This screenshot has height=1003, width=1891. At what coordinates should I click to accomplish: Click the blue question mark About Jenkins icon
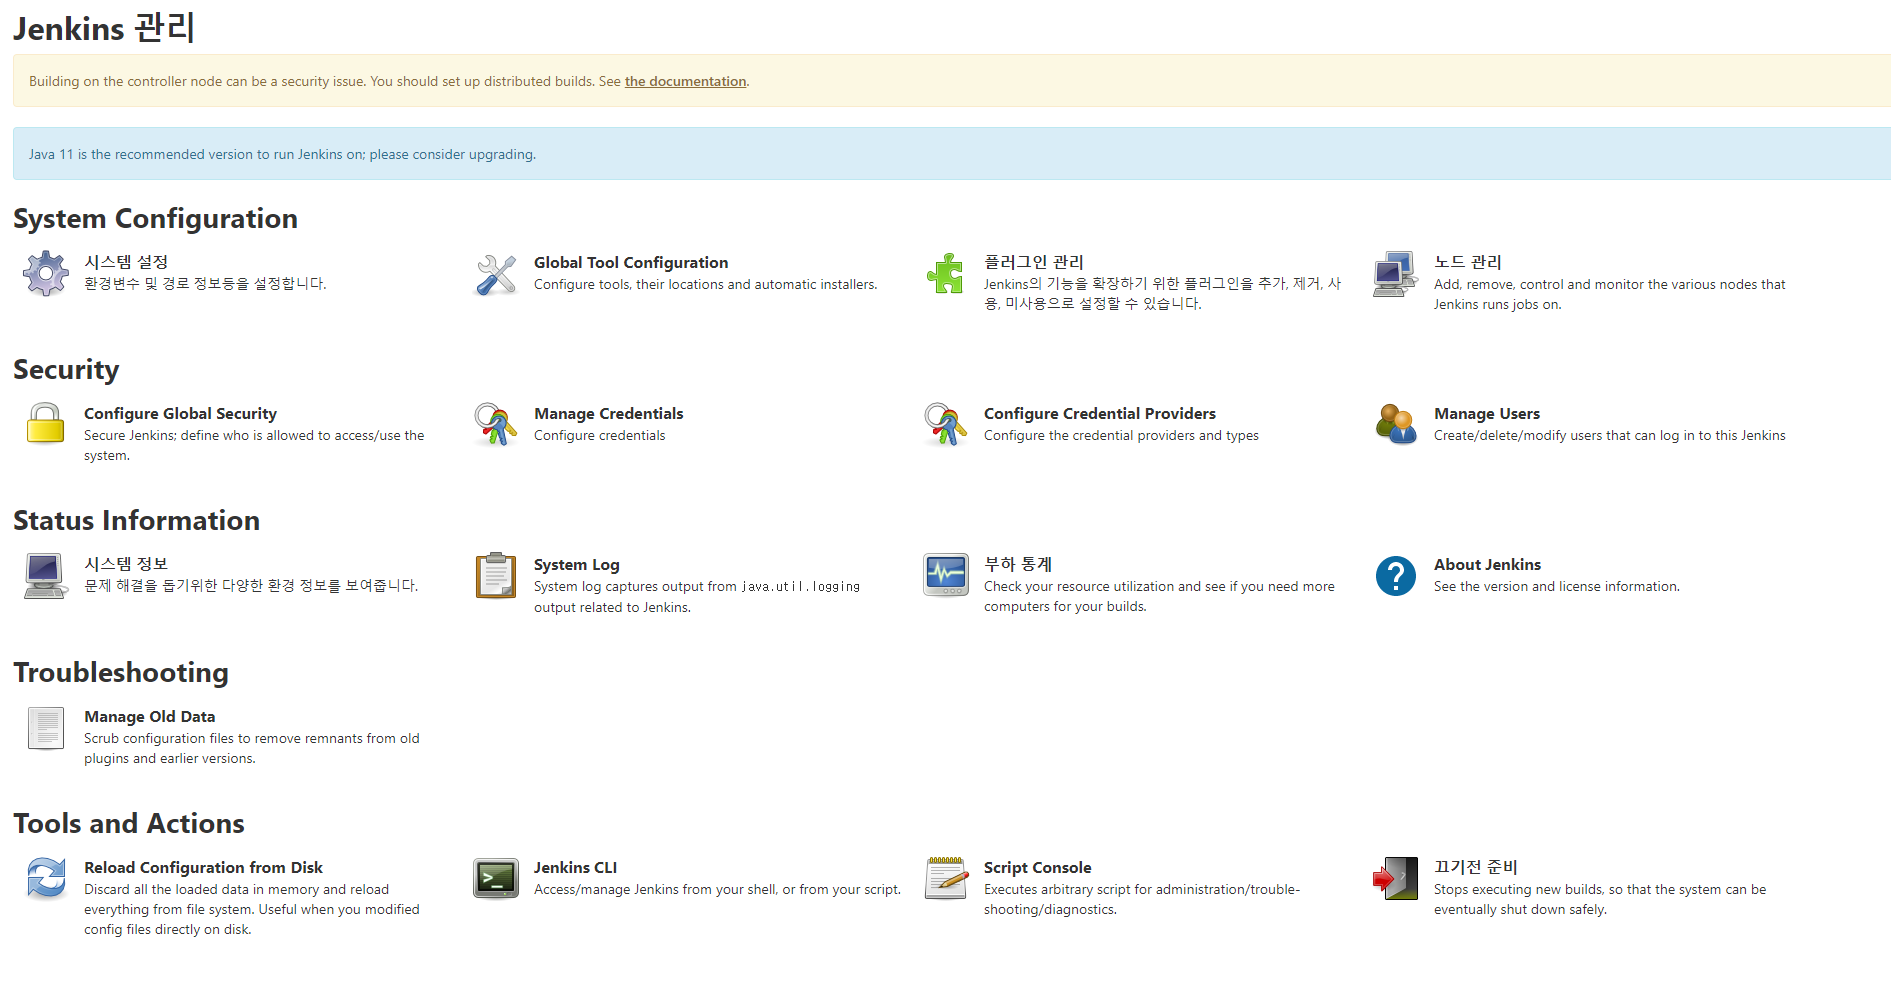(x=1396, y=576)
